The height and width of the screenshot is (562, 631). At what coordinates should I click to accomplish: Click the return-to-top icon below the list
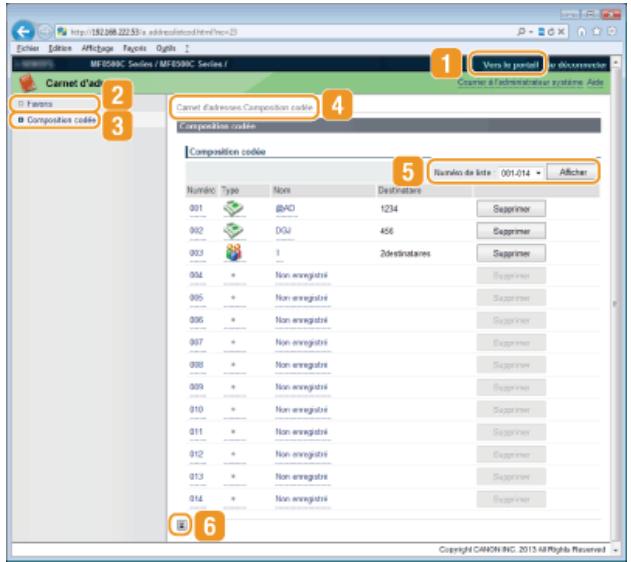tap(181, 525)
